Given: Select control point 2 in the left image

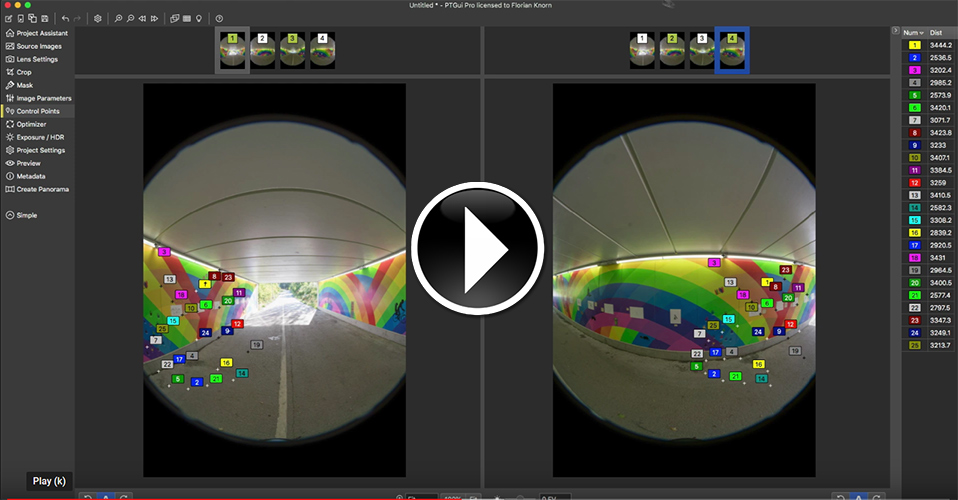Looking at the screenshot, I should pos(197,382).
